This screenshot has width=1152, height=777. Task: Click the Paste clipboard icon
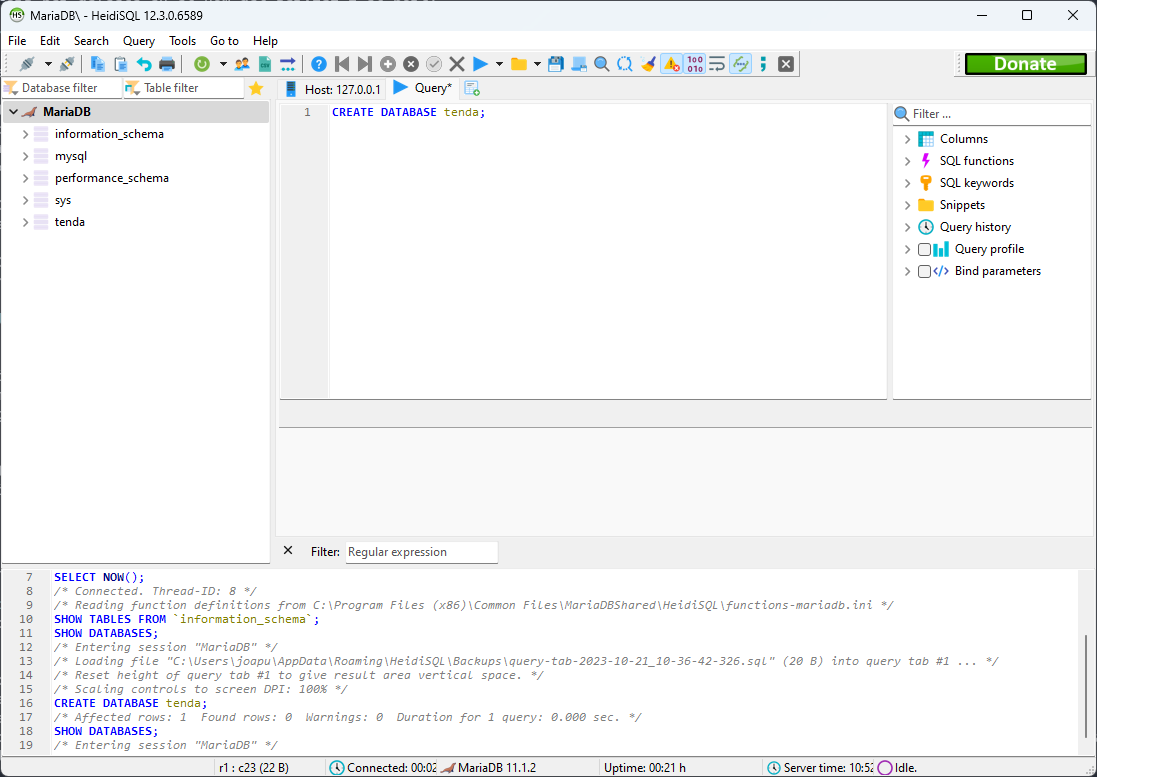pyautogui.click(x=120, y=64)
